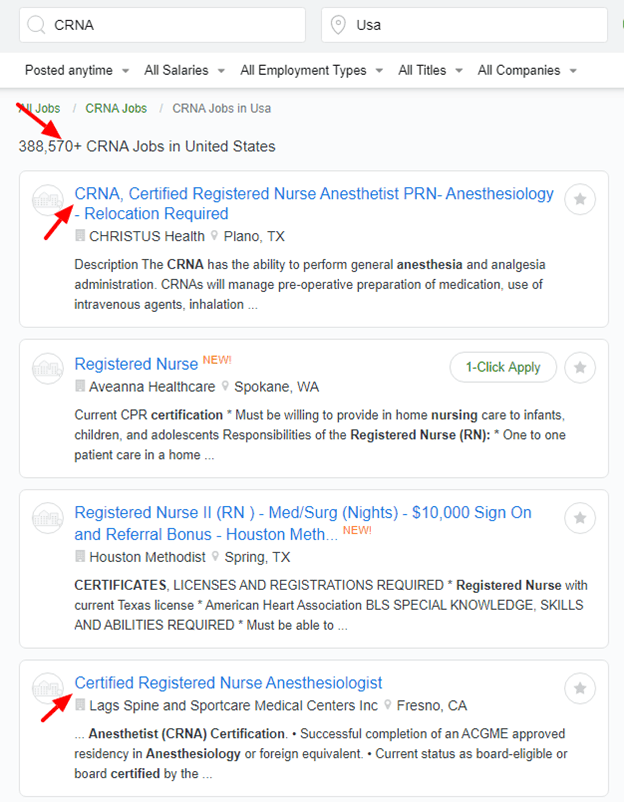
Task: Star the CHRISTUS Health CRNA job
Action: click(580, 200)
